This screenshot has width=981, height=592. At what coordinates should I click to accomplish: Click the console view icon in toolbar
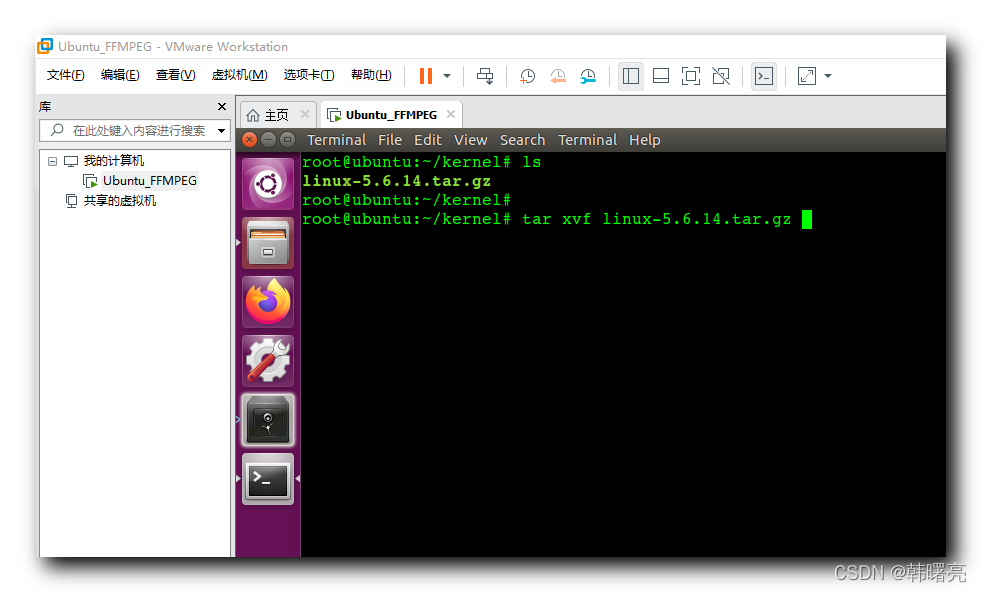click(x=763, y=76)
